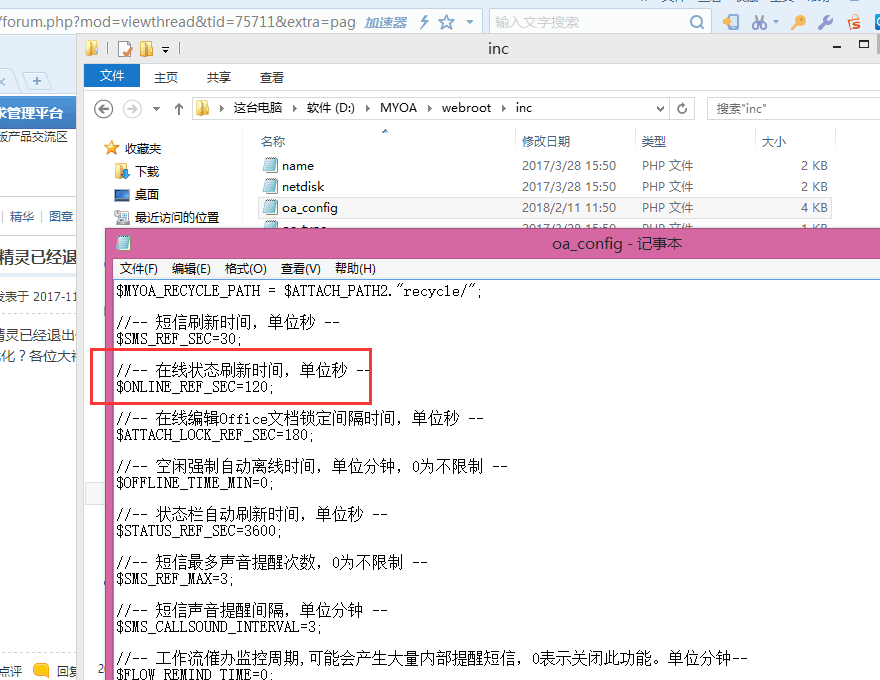
Task: Click the lightning bolt icon in address bar
Action: (x=425, y=22)
